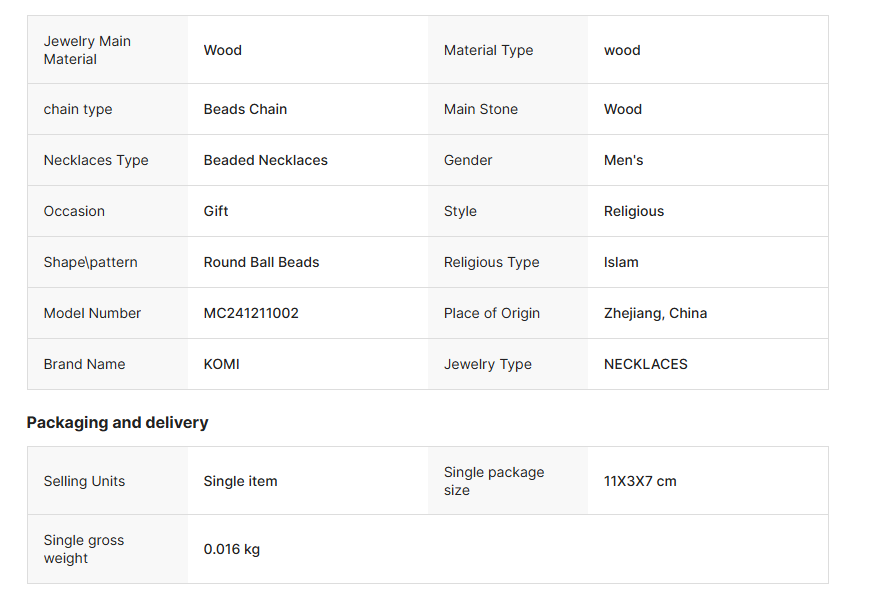Click model number 'MC241211002'

(251, 313)
